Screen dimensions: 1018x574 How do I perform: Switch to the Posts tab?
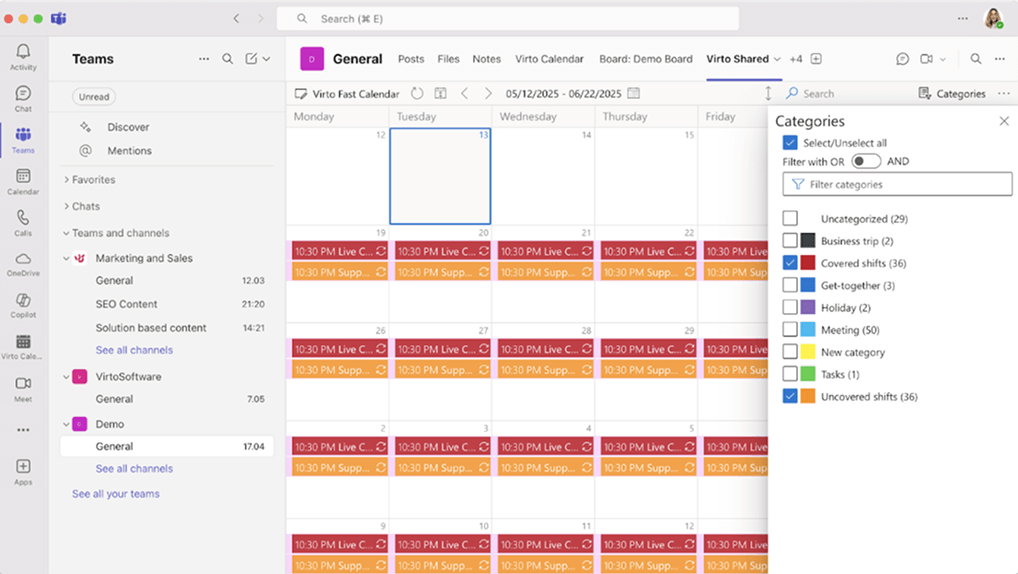tap(411, 59)
